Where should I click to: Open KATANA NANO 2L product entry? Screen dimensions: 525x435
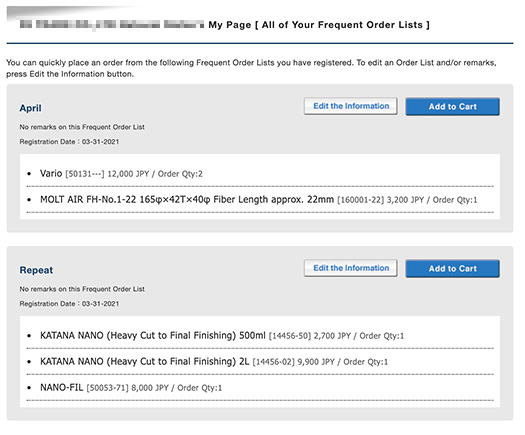point(145,362)
